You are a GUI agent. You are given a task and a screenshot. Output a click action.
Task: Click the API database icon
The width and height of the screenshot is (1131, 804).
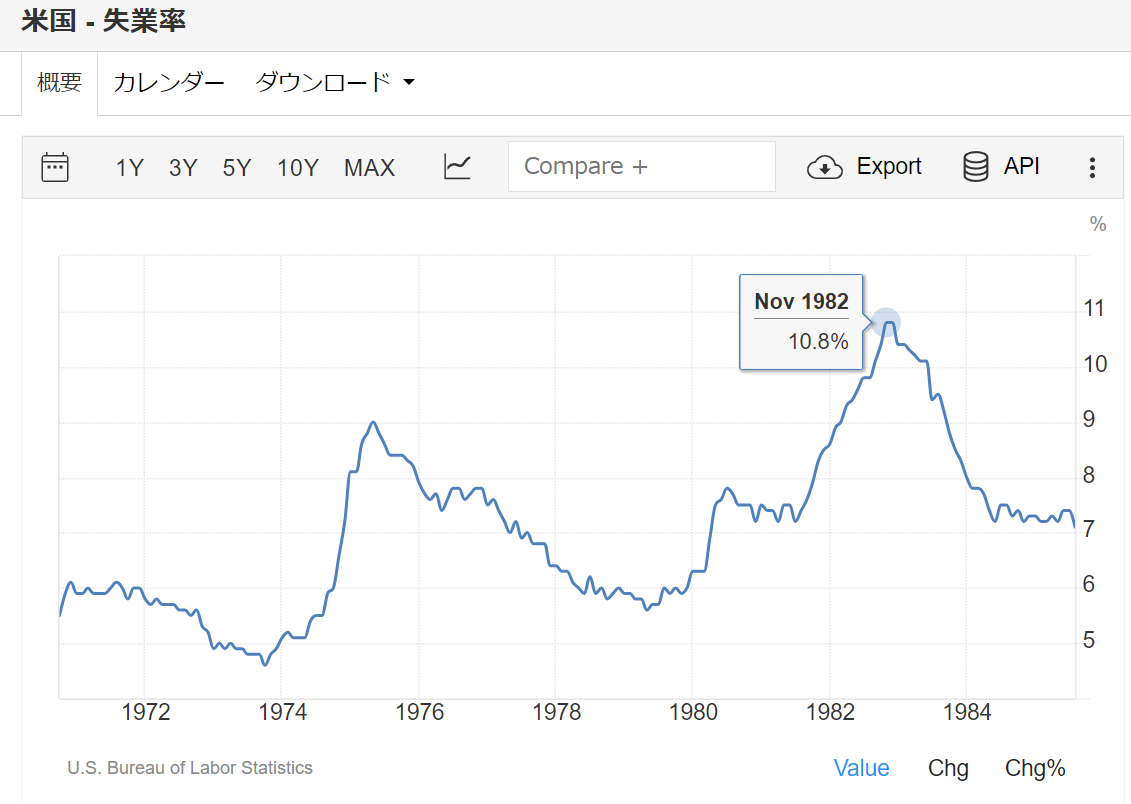click(x=976, y=167)
